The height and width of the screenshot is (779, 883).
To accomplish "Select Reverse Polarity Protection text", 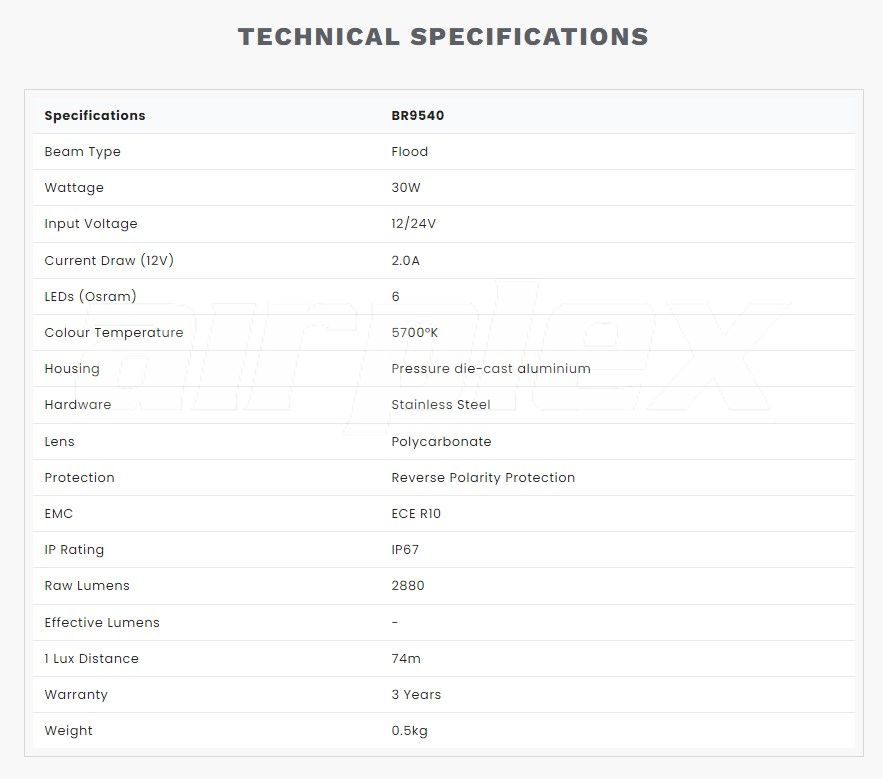I will click(x=483, y=478).
